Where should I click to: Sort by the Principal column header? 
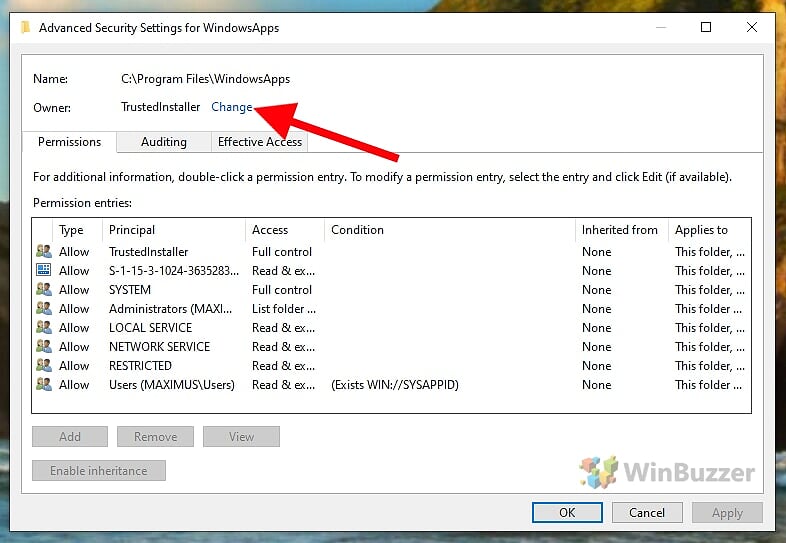[174, 230]
